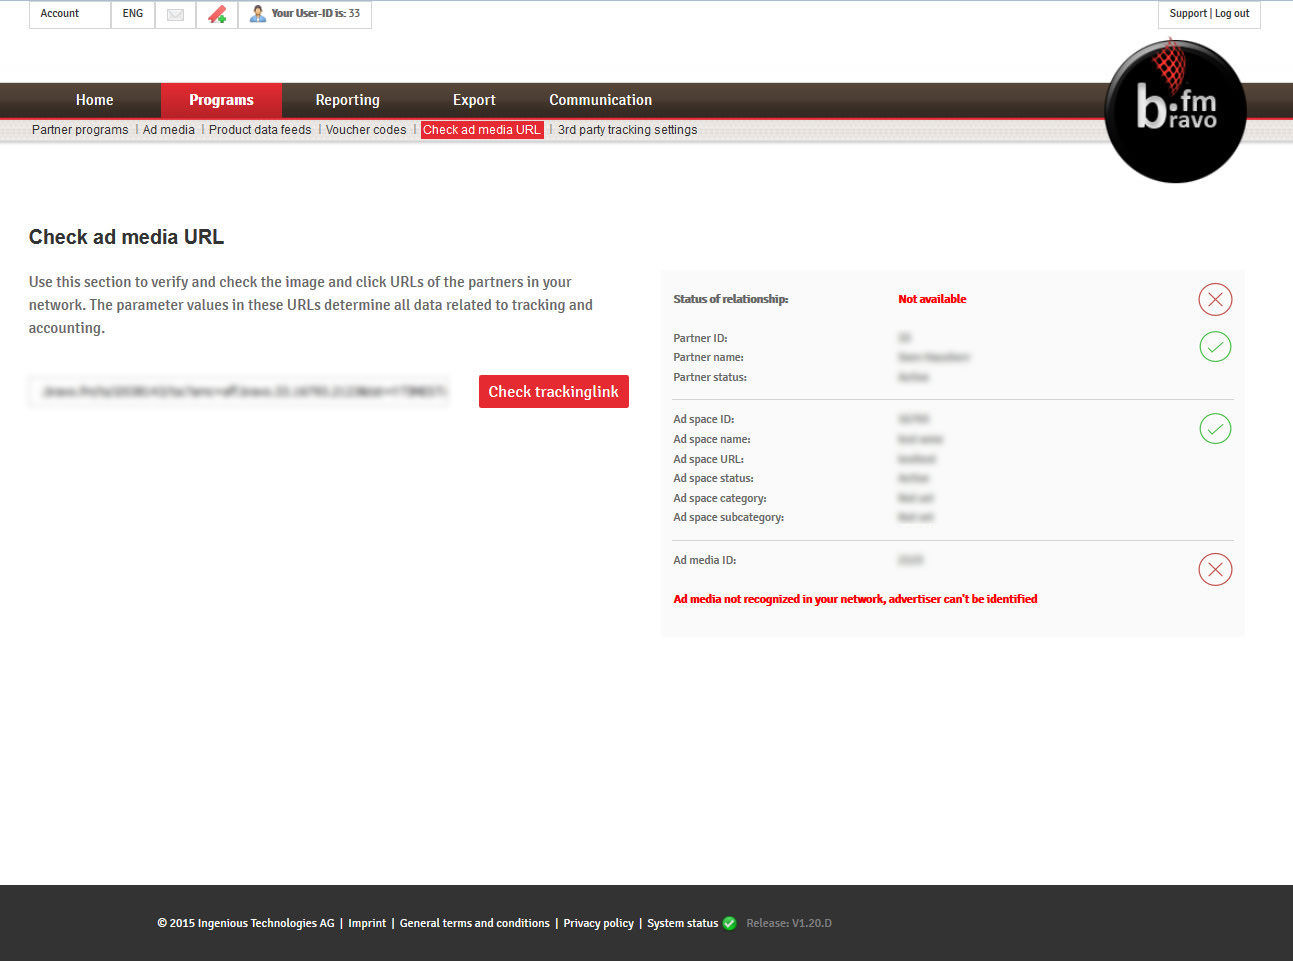Open the ENG language selector

tap(133, 14)
